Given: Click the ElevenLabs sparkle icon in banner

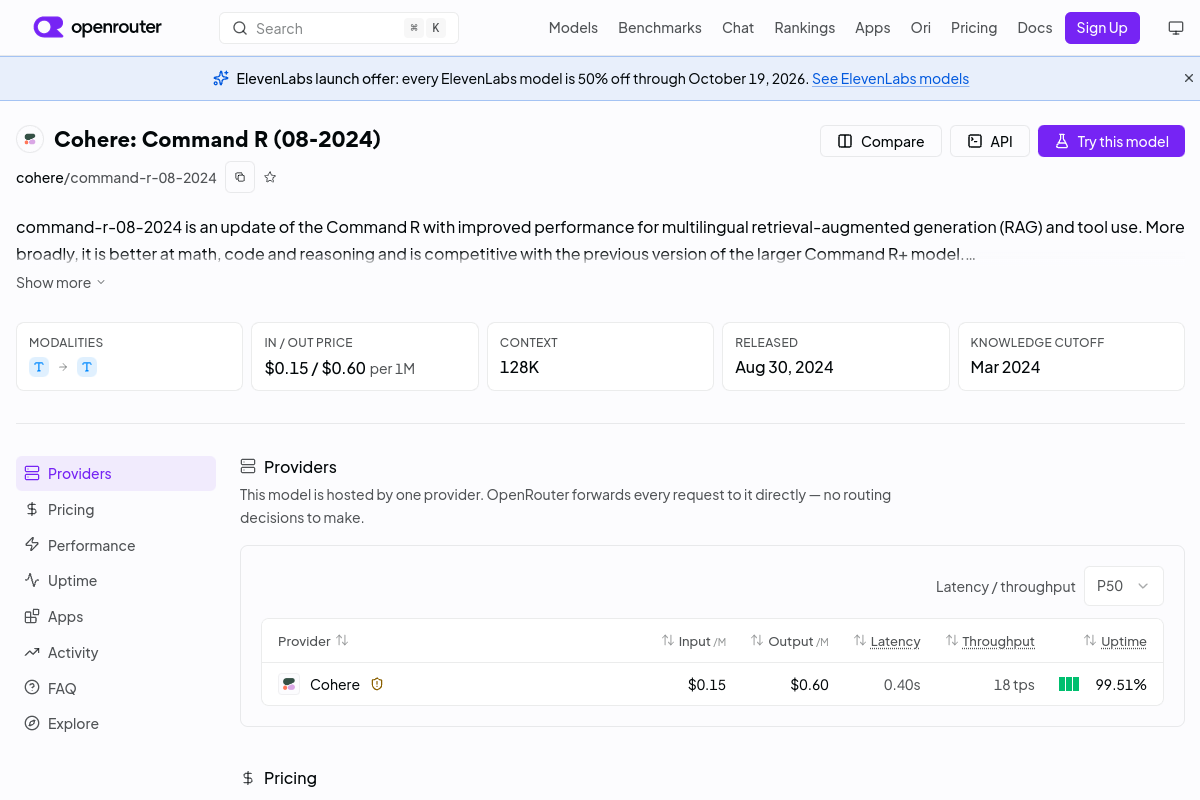Looking at the screenshot, I should (x=221, y=78).
